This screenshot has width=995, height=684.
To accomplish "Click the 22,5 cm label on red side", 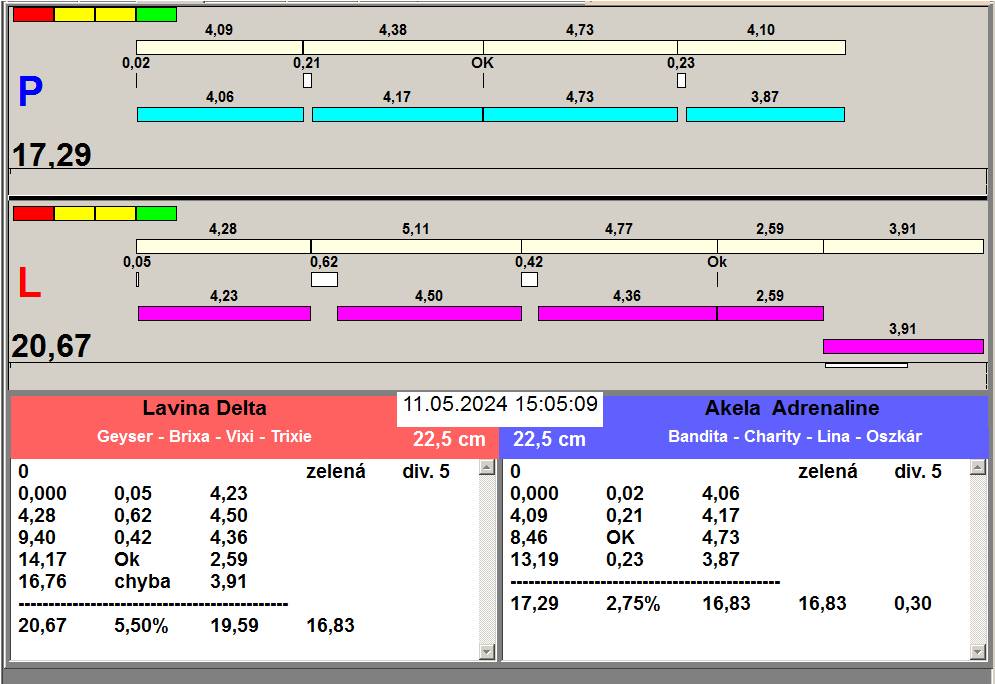I will 449,439.
